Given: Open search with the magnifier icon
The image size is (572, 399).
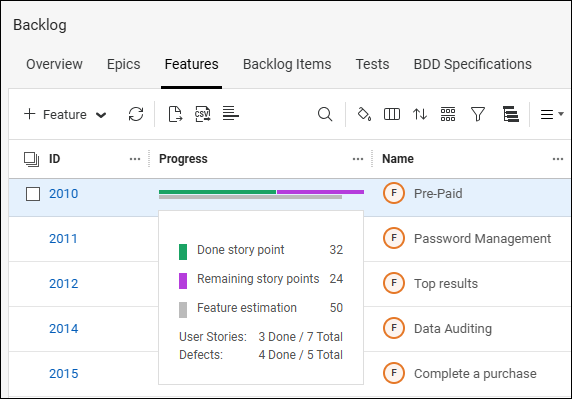Looking at the screenshot, I should click(325, 114).
